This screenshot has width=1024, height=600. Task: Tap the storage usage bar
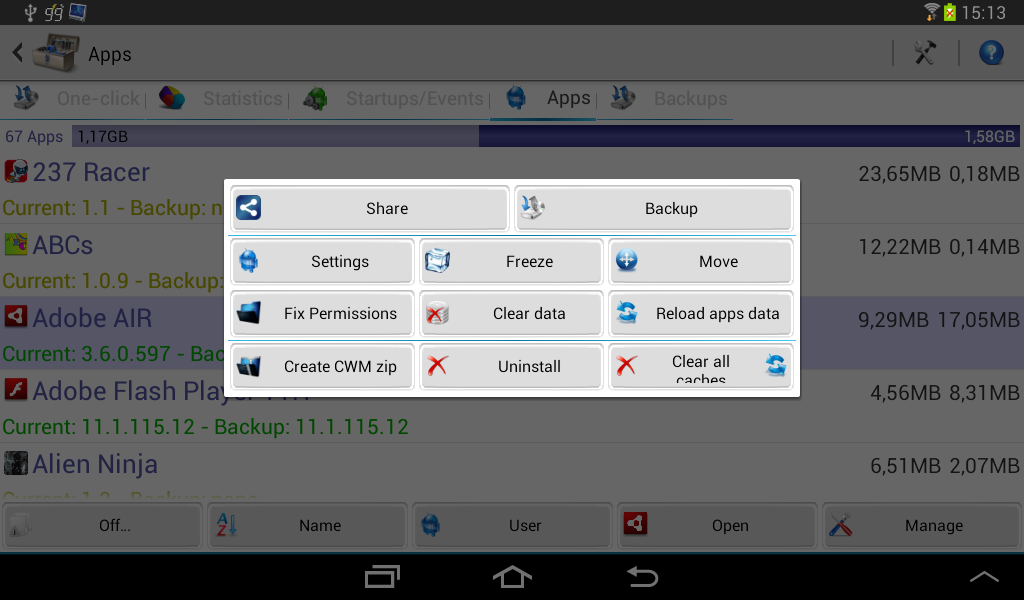coord(500,136)
